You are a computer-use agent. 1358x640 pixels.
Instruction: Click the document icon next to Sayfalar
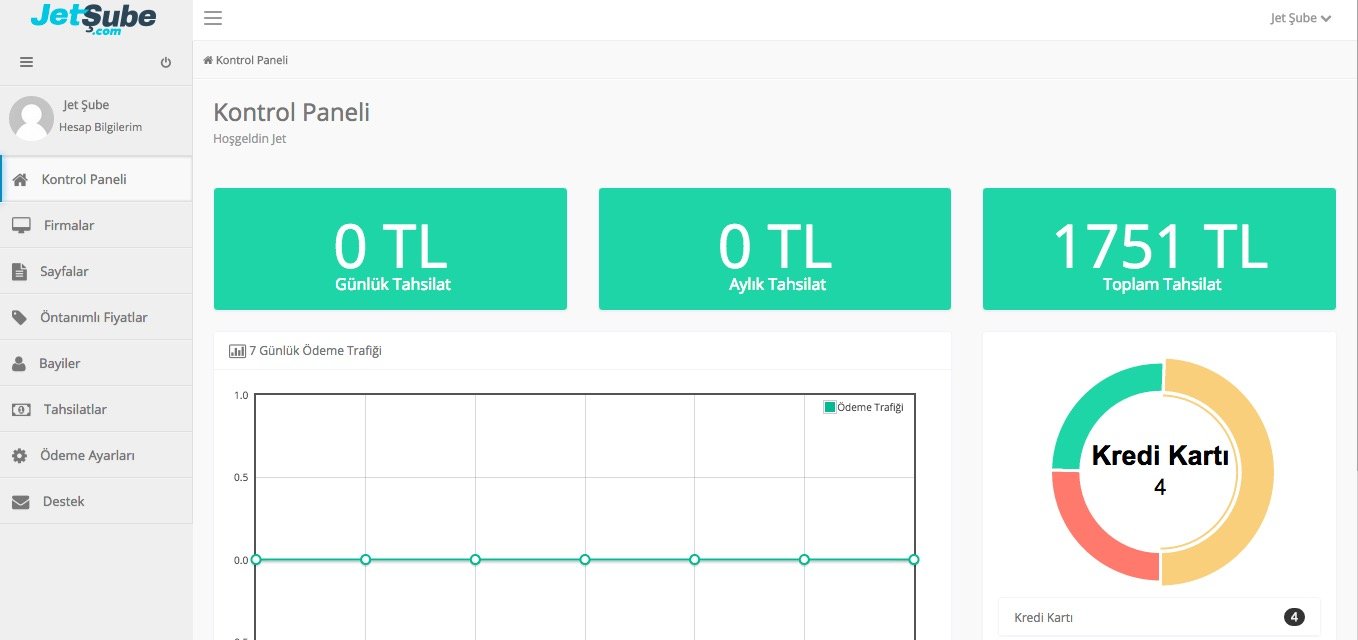(x=19, y=272)
